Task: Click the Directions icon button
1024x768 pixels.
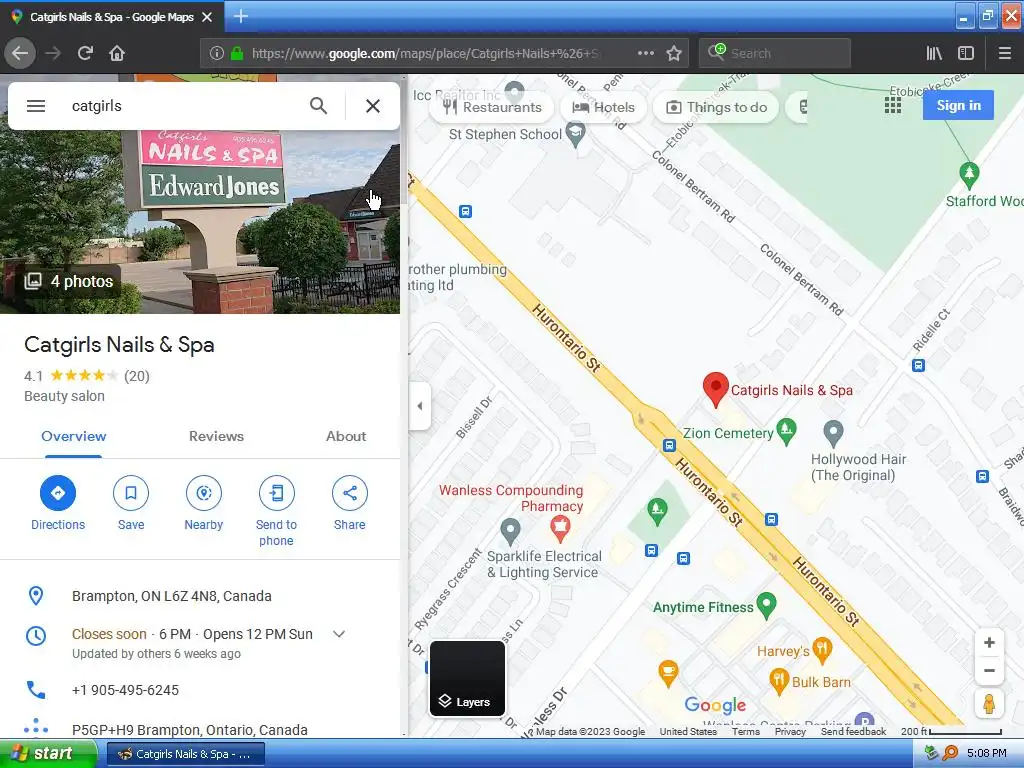Action: [x=58, y=493]
